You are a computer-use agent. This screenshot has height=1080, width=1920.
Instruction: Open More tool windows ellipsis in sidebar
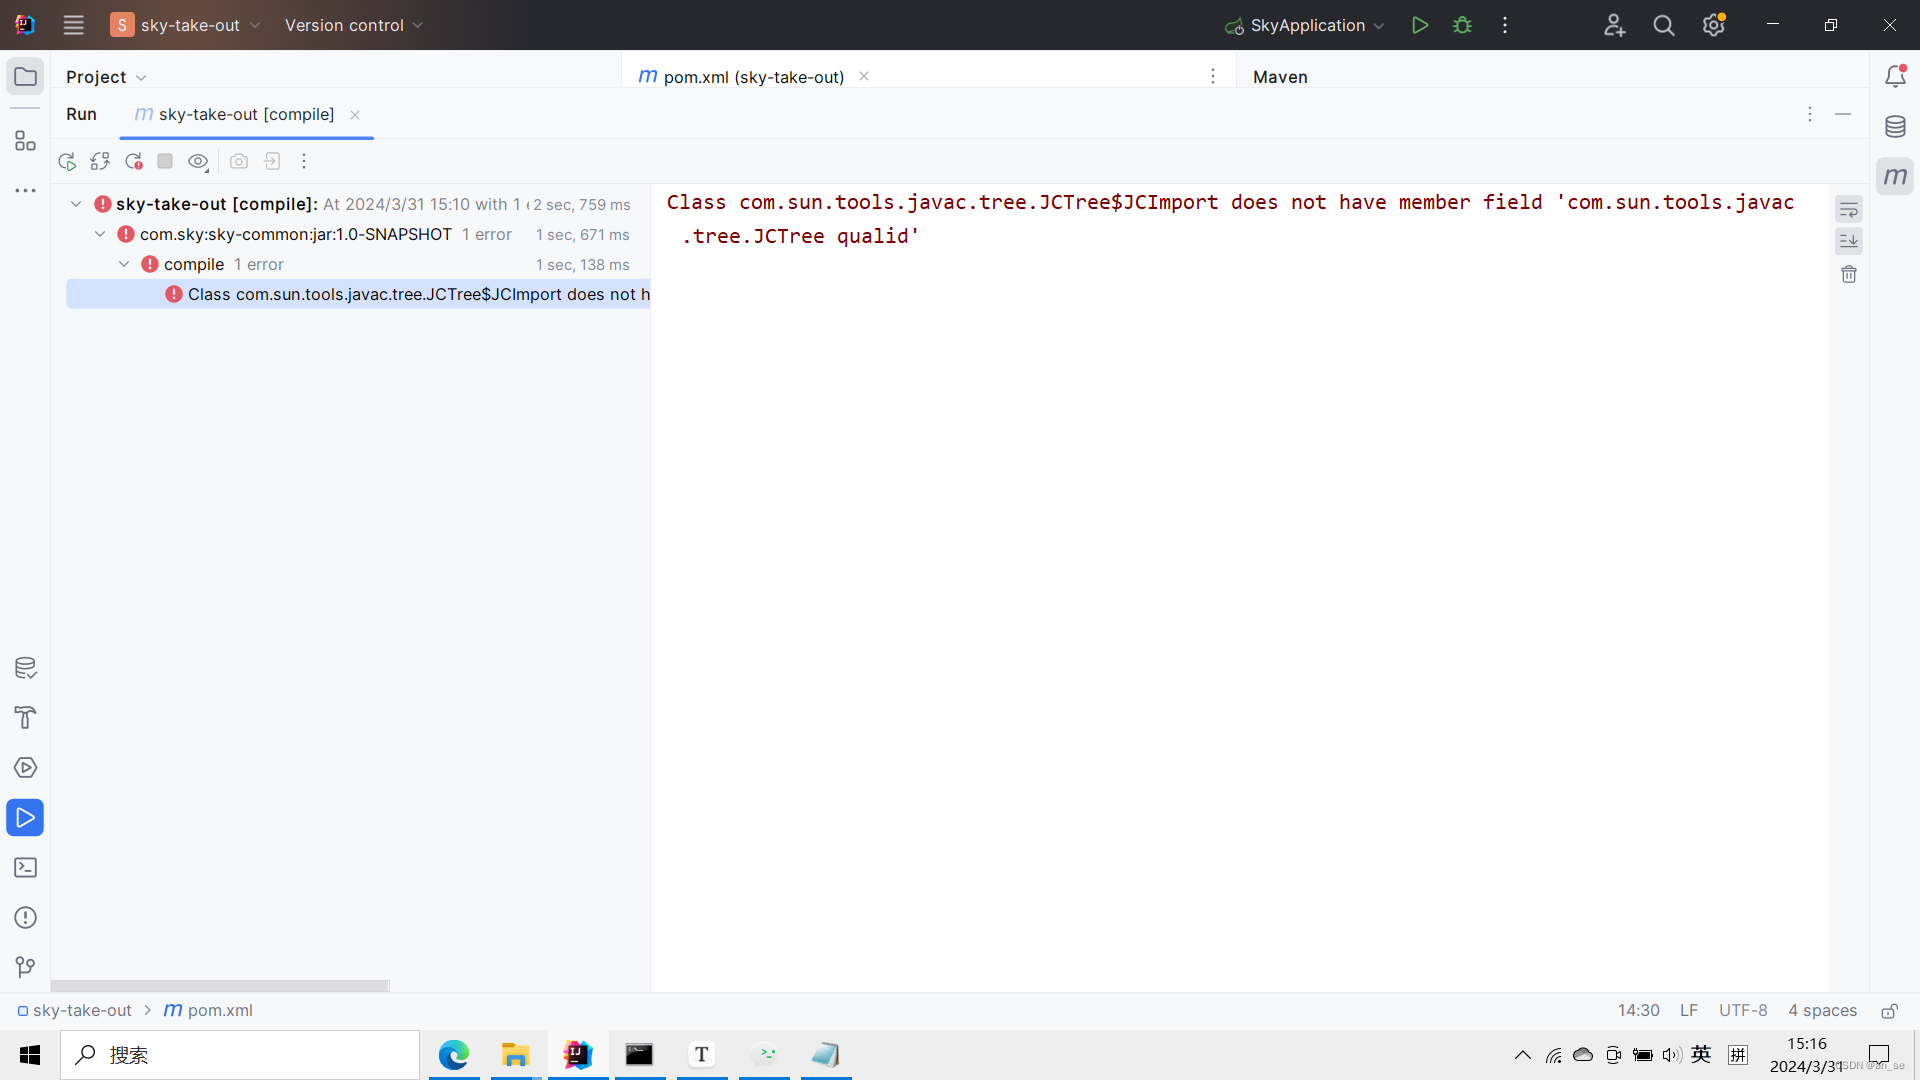[x=26, y=190]
